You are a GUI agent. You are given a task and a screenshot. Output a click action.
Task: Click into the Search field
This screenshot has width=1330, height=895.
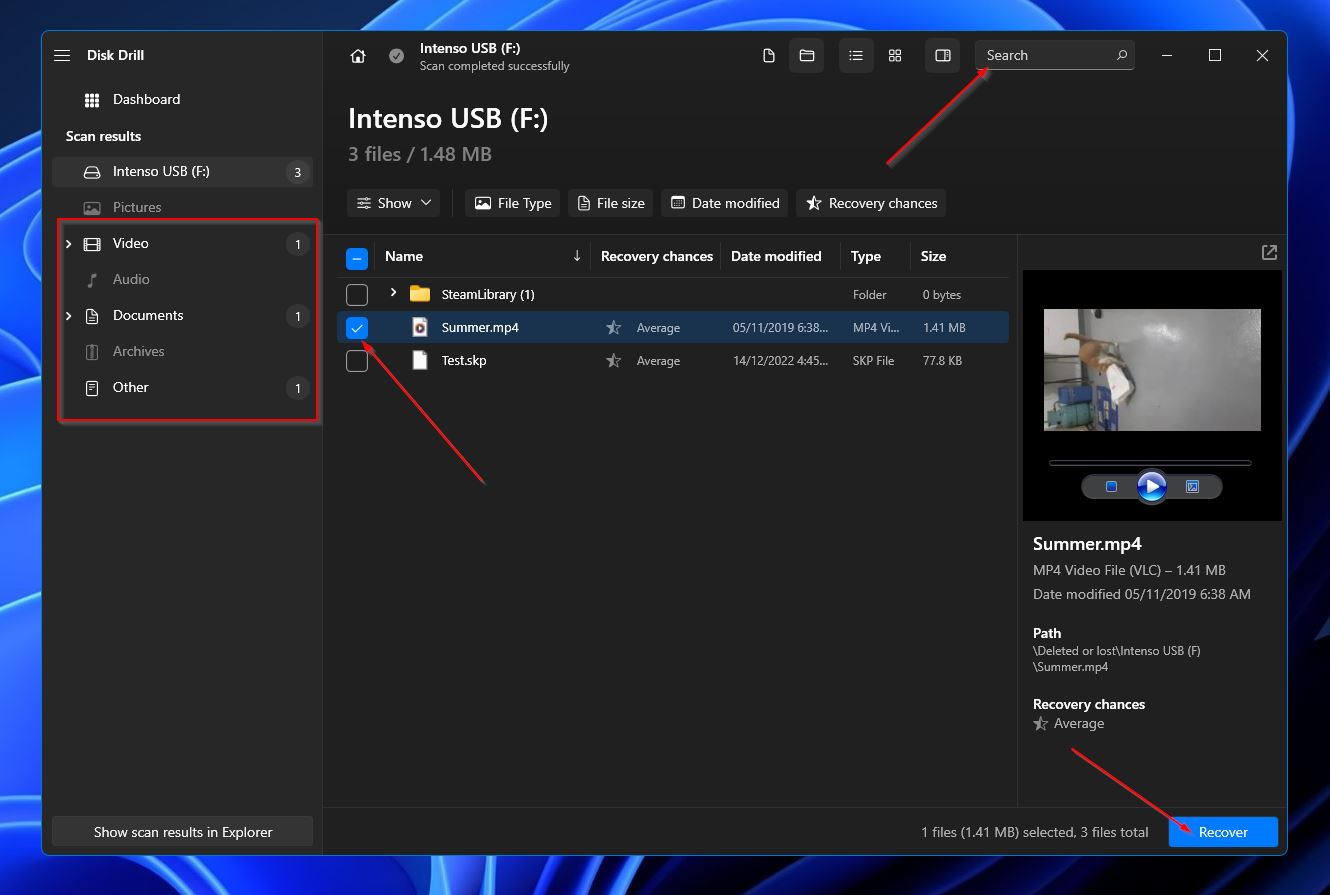1045,56
